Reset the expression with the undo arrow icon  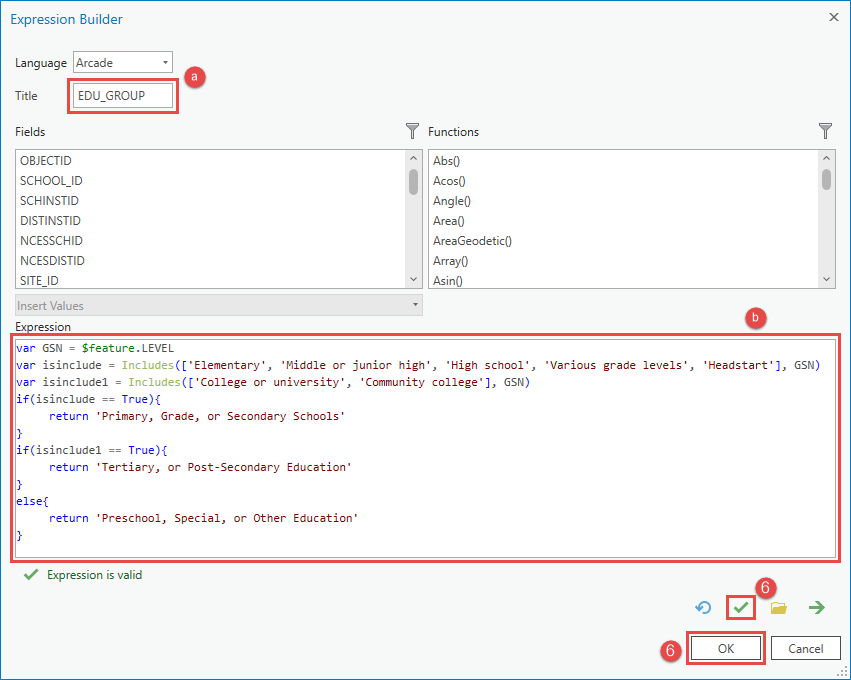703,607
